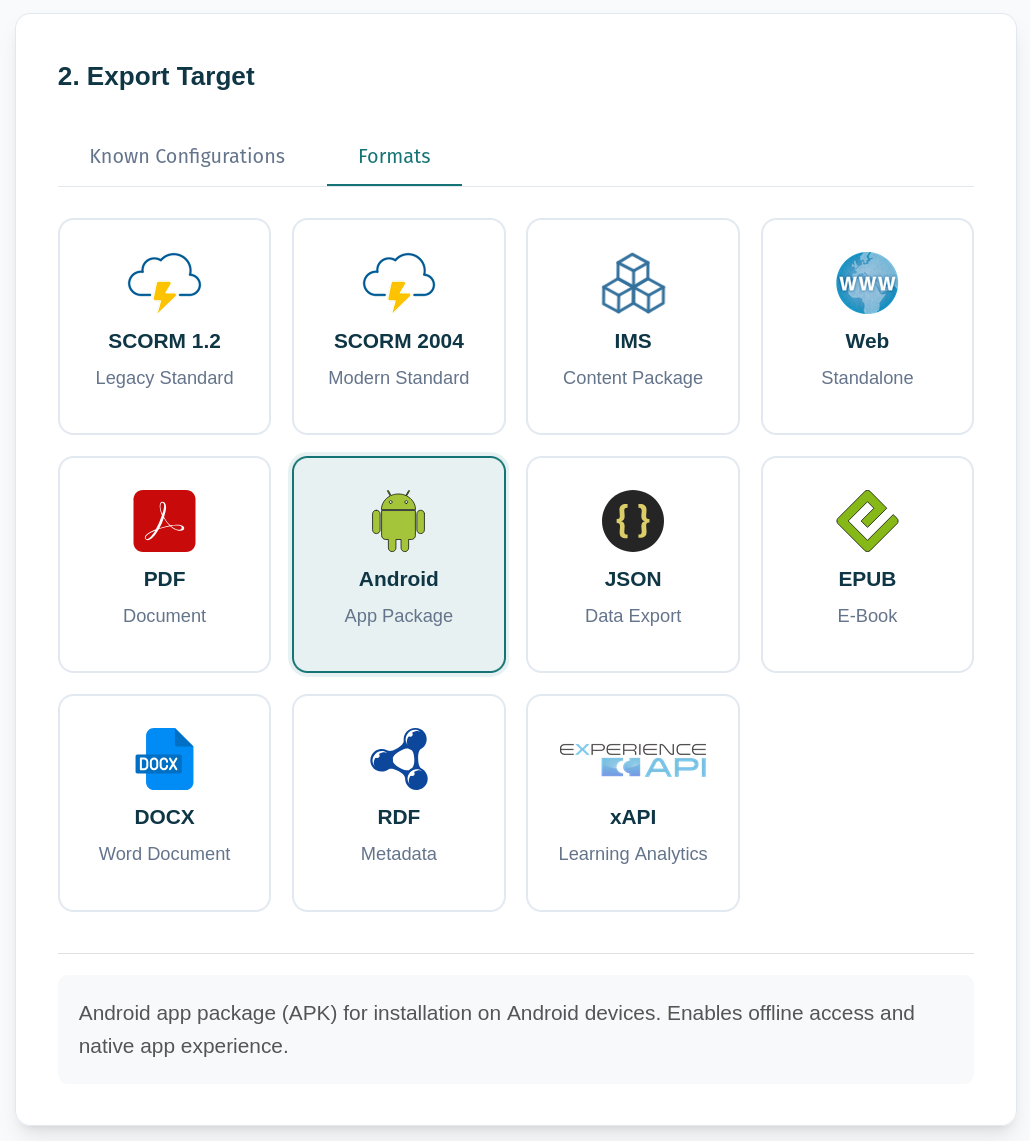
Task: Click the red PDF Adobe icon
Action: (164, 520)
